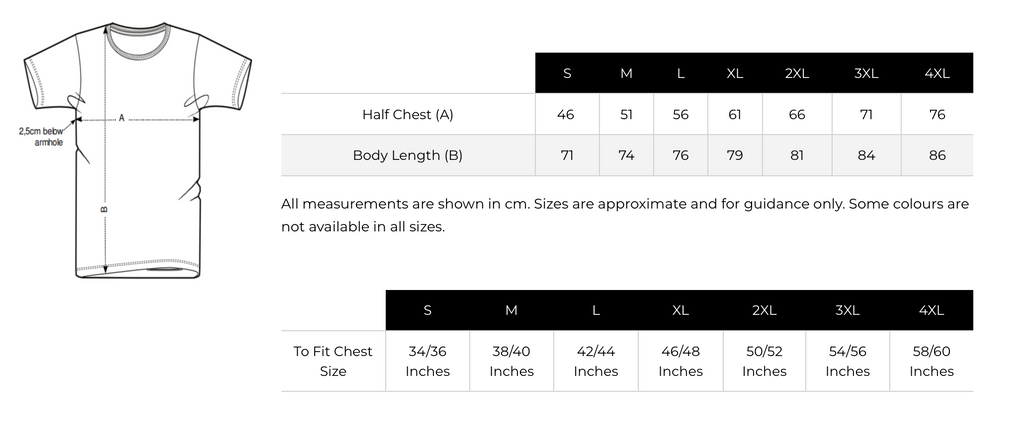Click the Body Length value 74 for M
Viewport: 1024px width, 434px height.
pyautogui.click(x=626, y=156)
